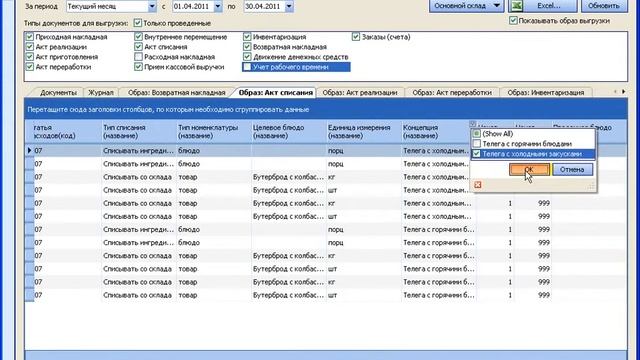Image resolution: width=640 pixels, height=360 pixels.
Task: Open 'Образ: Инвентаризация' tab
Action: point(546,93)
